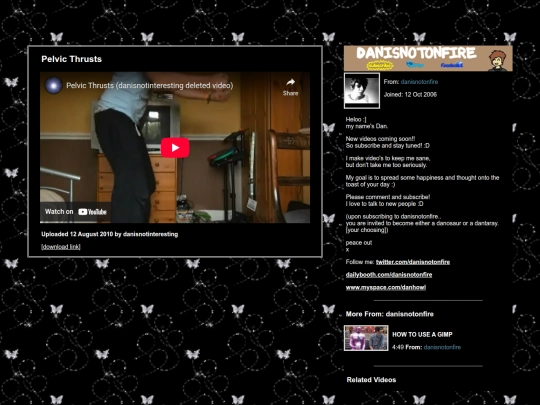Image resolution: width=540 pixels, height=405 pixels.
Task: Click the 'New videos coming soon!!' line
Action: point(380,139)
